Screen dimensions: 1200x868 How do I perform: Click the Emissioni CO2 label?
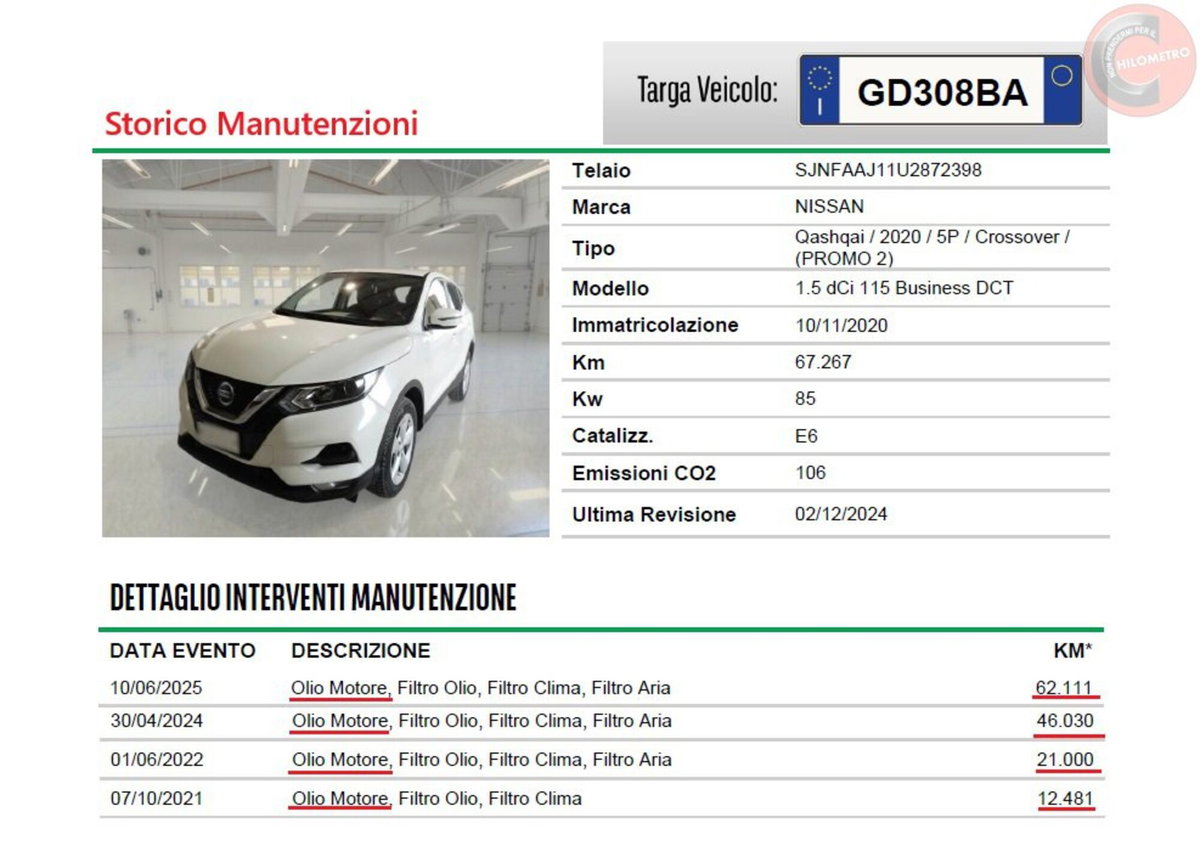[x=644, y=474]
